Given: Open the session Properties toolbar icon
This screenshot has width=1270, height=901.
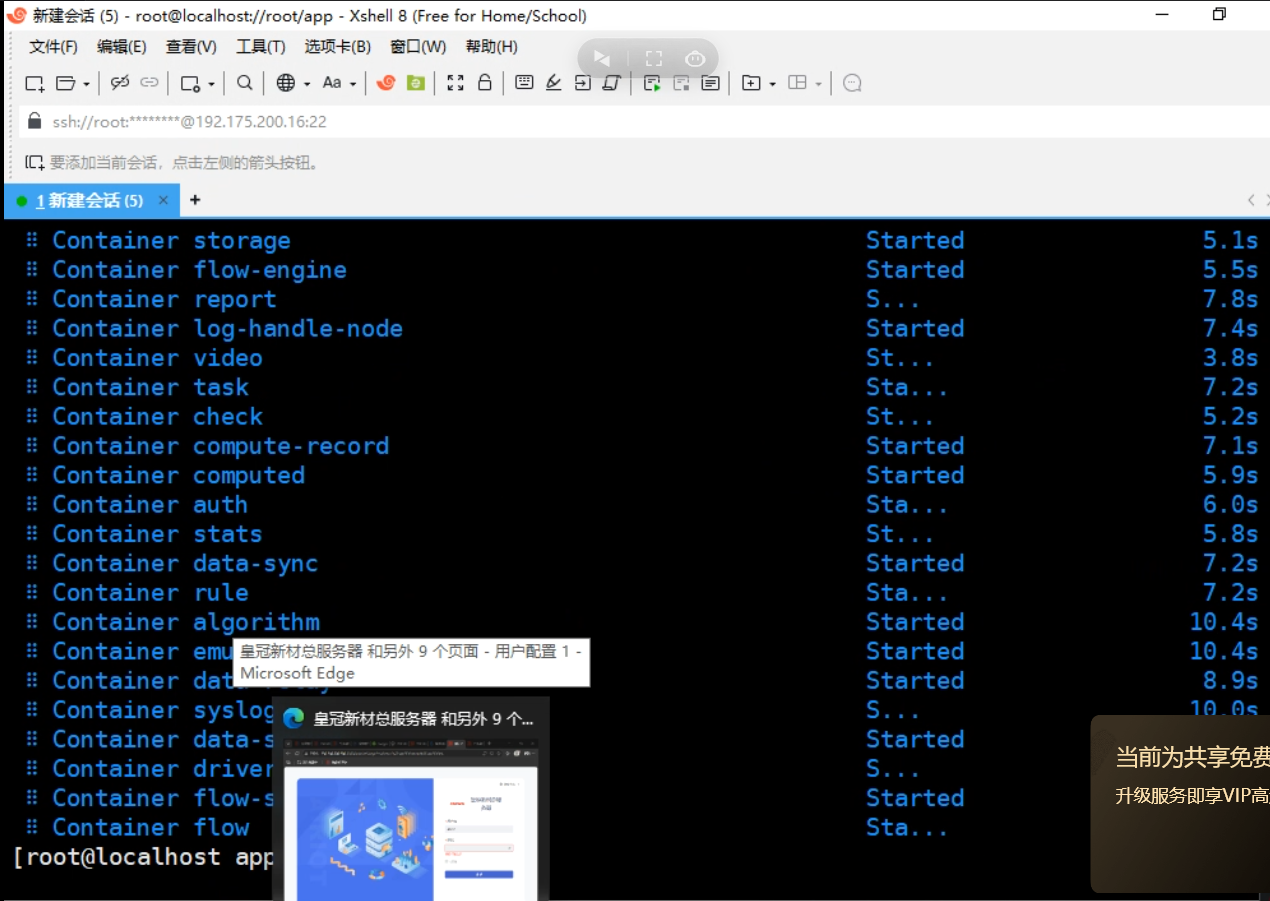Looking at the screenshot, I should pos(190,83).
